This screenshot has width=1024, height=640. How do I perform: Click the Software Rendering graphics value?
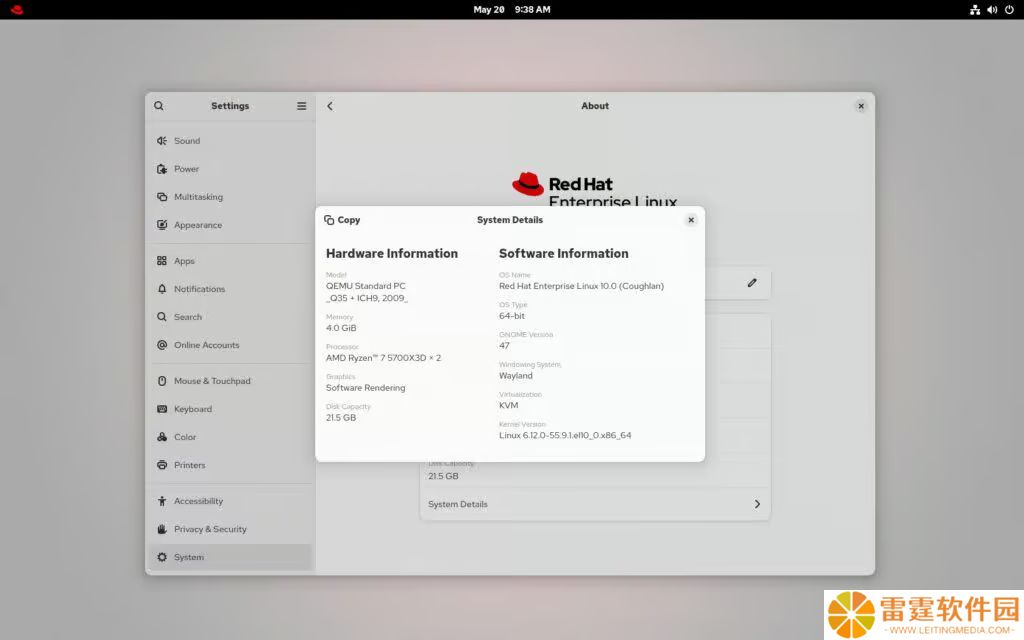tap(365, 388)
